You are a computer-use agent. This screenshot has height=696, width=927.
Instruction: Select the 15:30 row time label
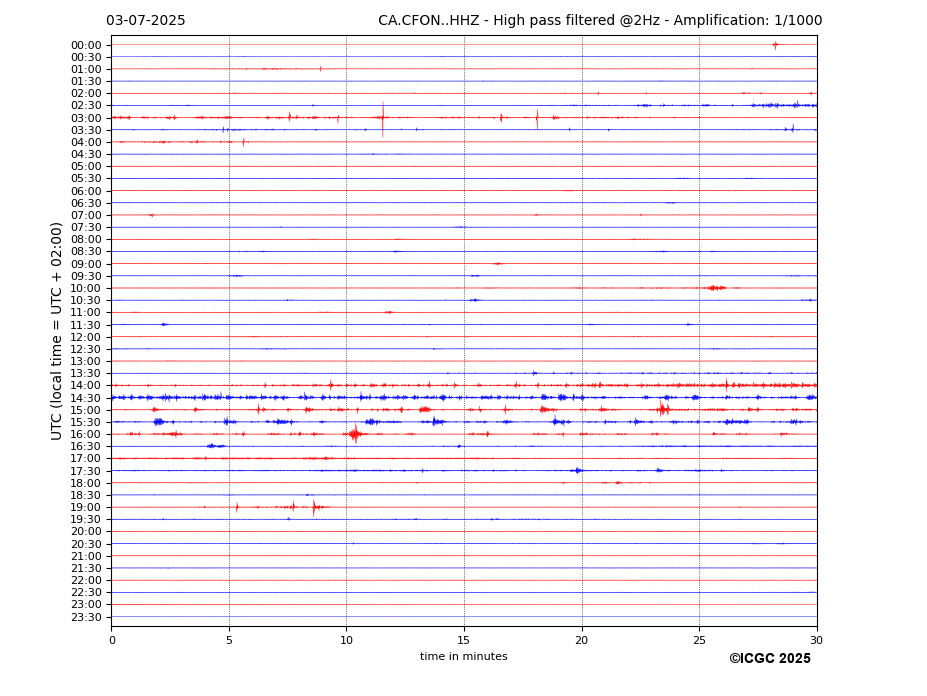point(86,422)
